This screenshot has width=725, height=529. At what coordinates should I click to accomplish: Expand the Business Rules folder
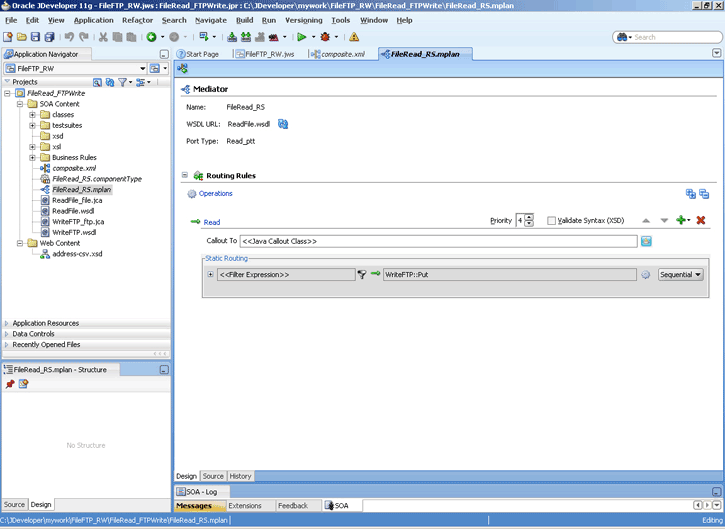pyautogui.click(x=32, y=158)
